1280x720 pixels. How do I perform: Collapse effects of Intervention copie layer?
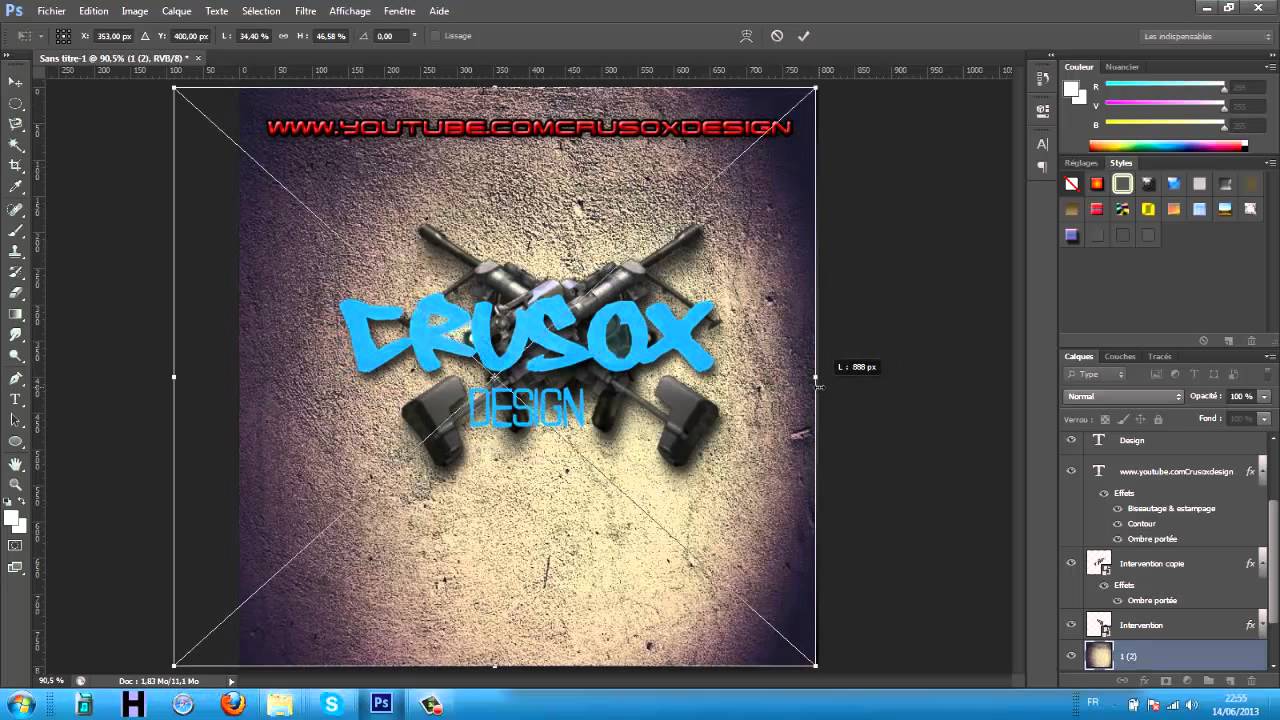1264,563
